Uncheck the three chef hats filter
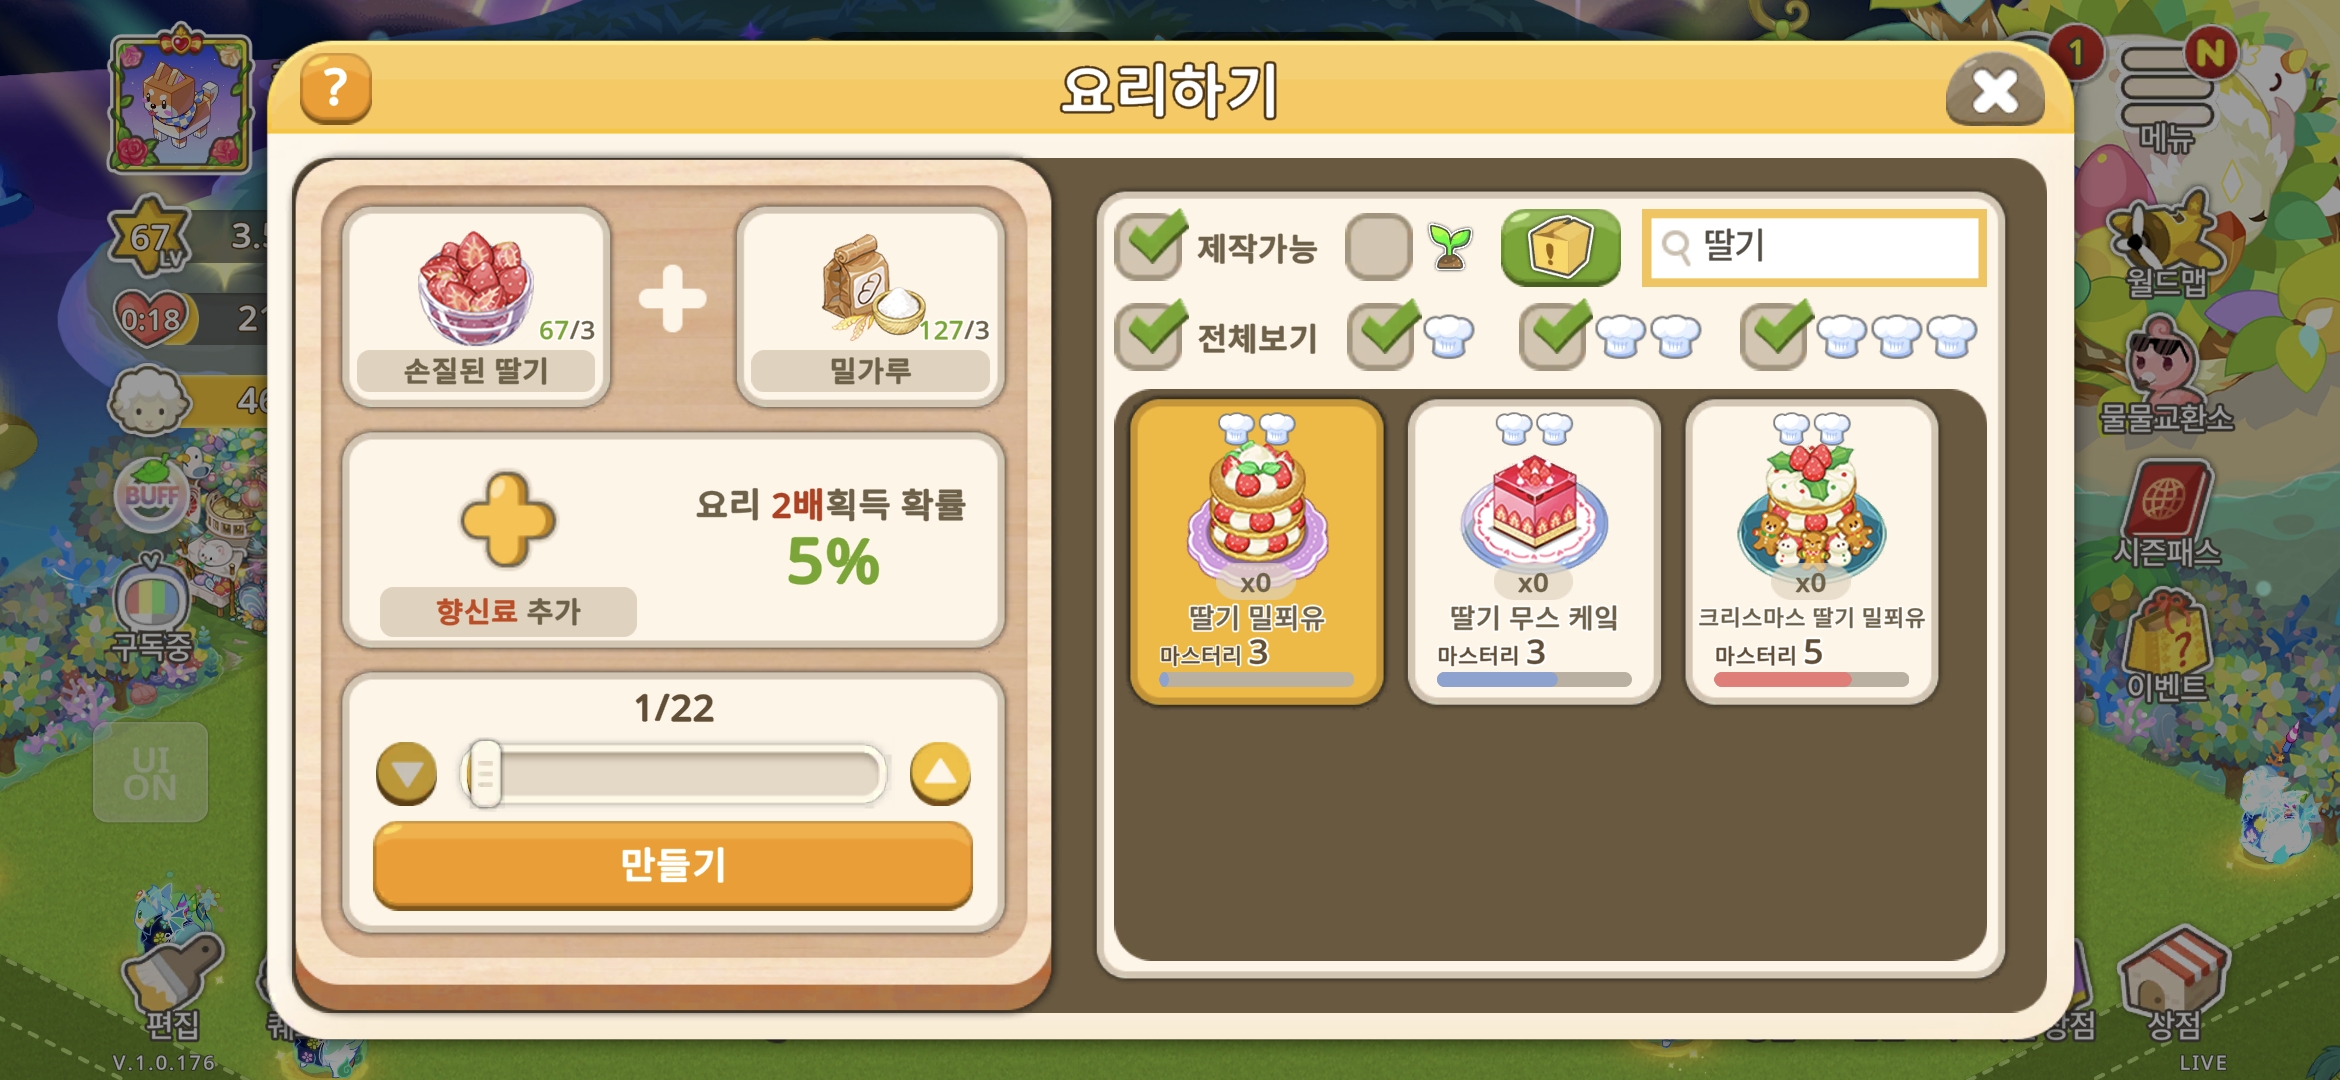This screenshot has height=1080, width=2340. click(x=1774, y=336)
